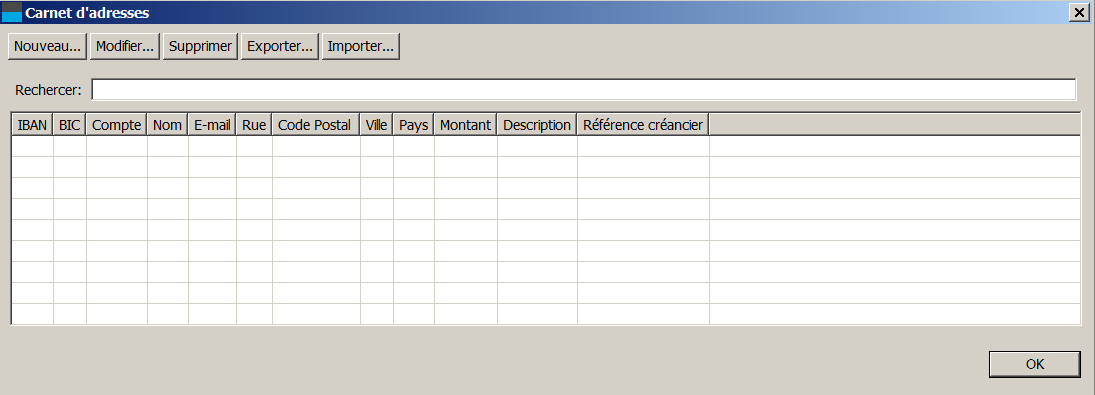Sort by the BIC column header
The height and width of the screenshot is (395, 1095).
point(70,125)
